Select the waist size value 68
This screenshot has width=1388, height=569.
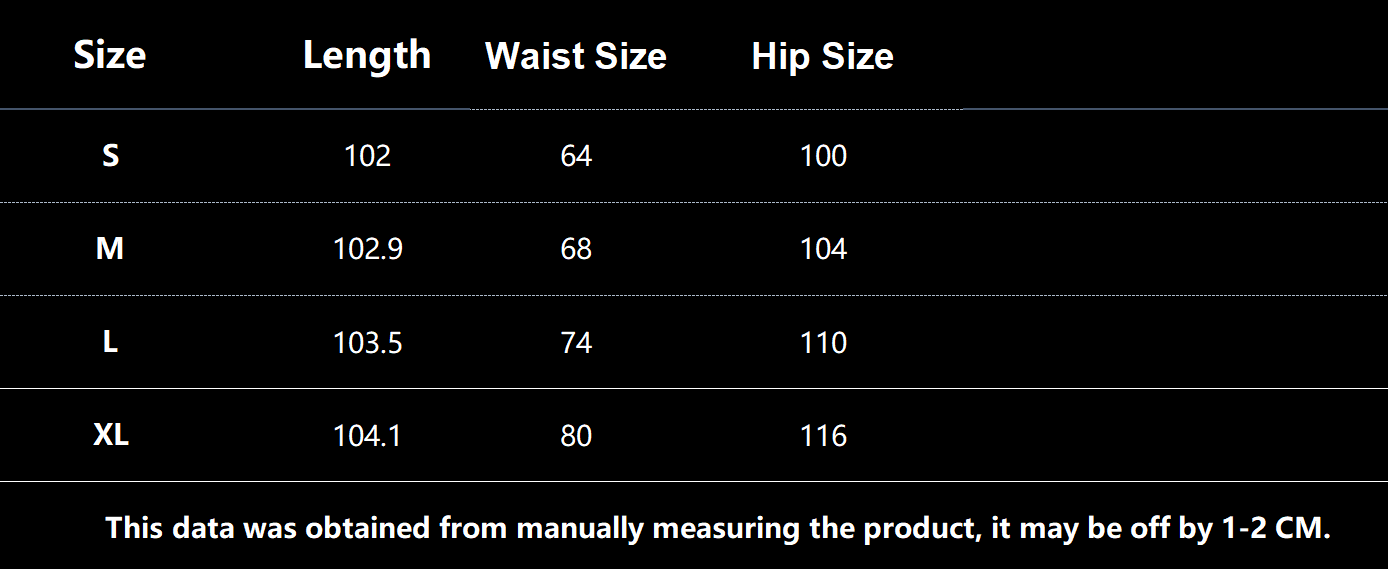(x=576, y=249)
